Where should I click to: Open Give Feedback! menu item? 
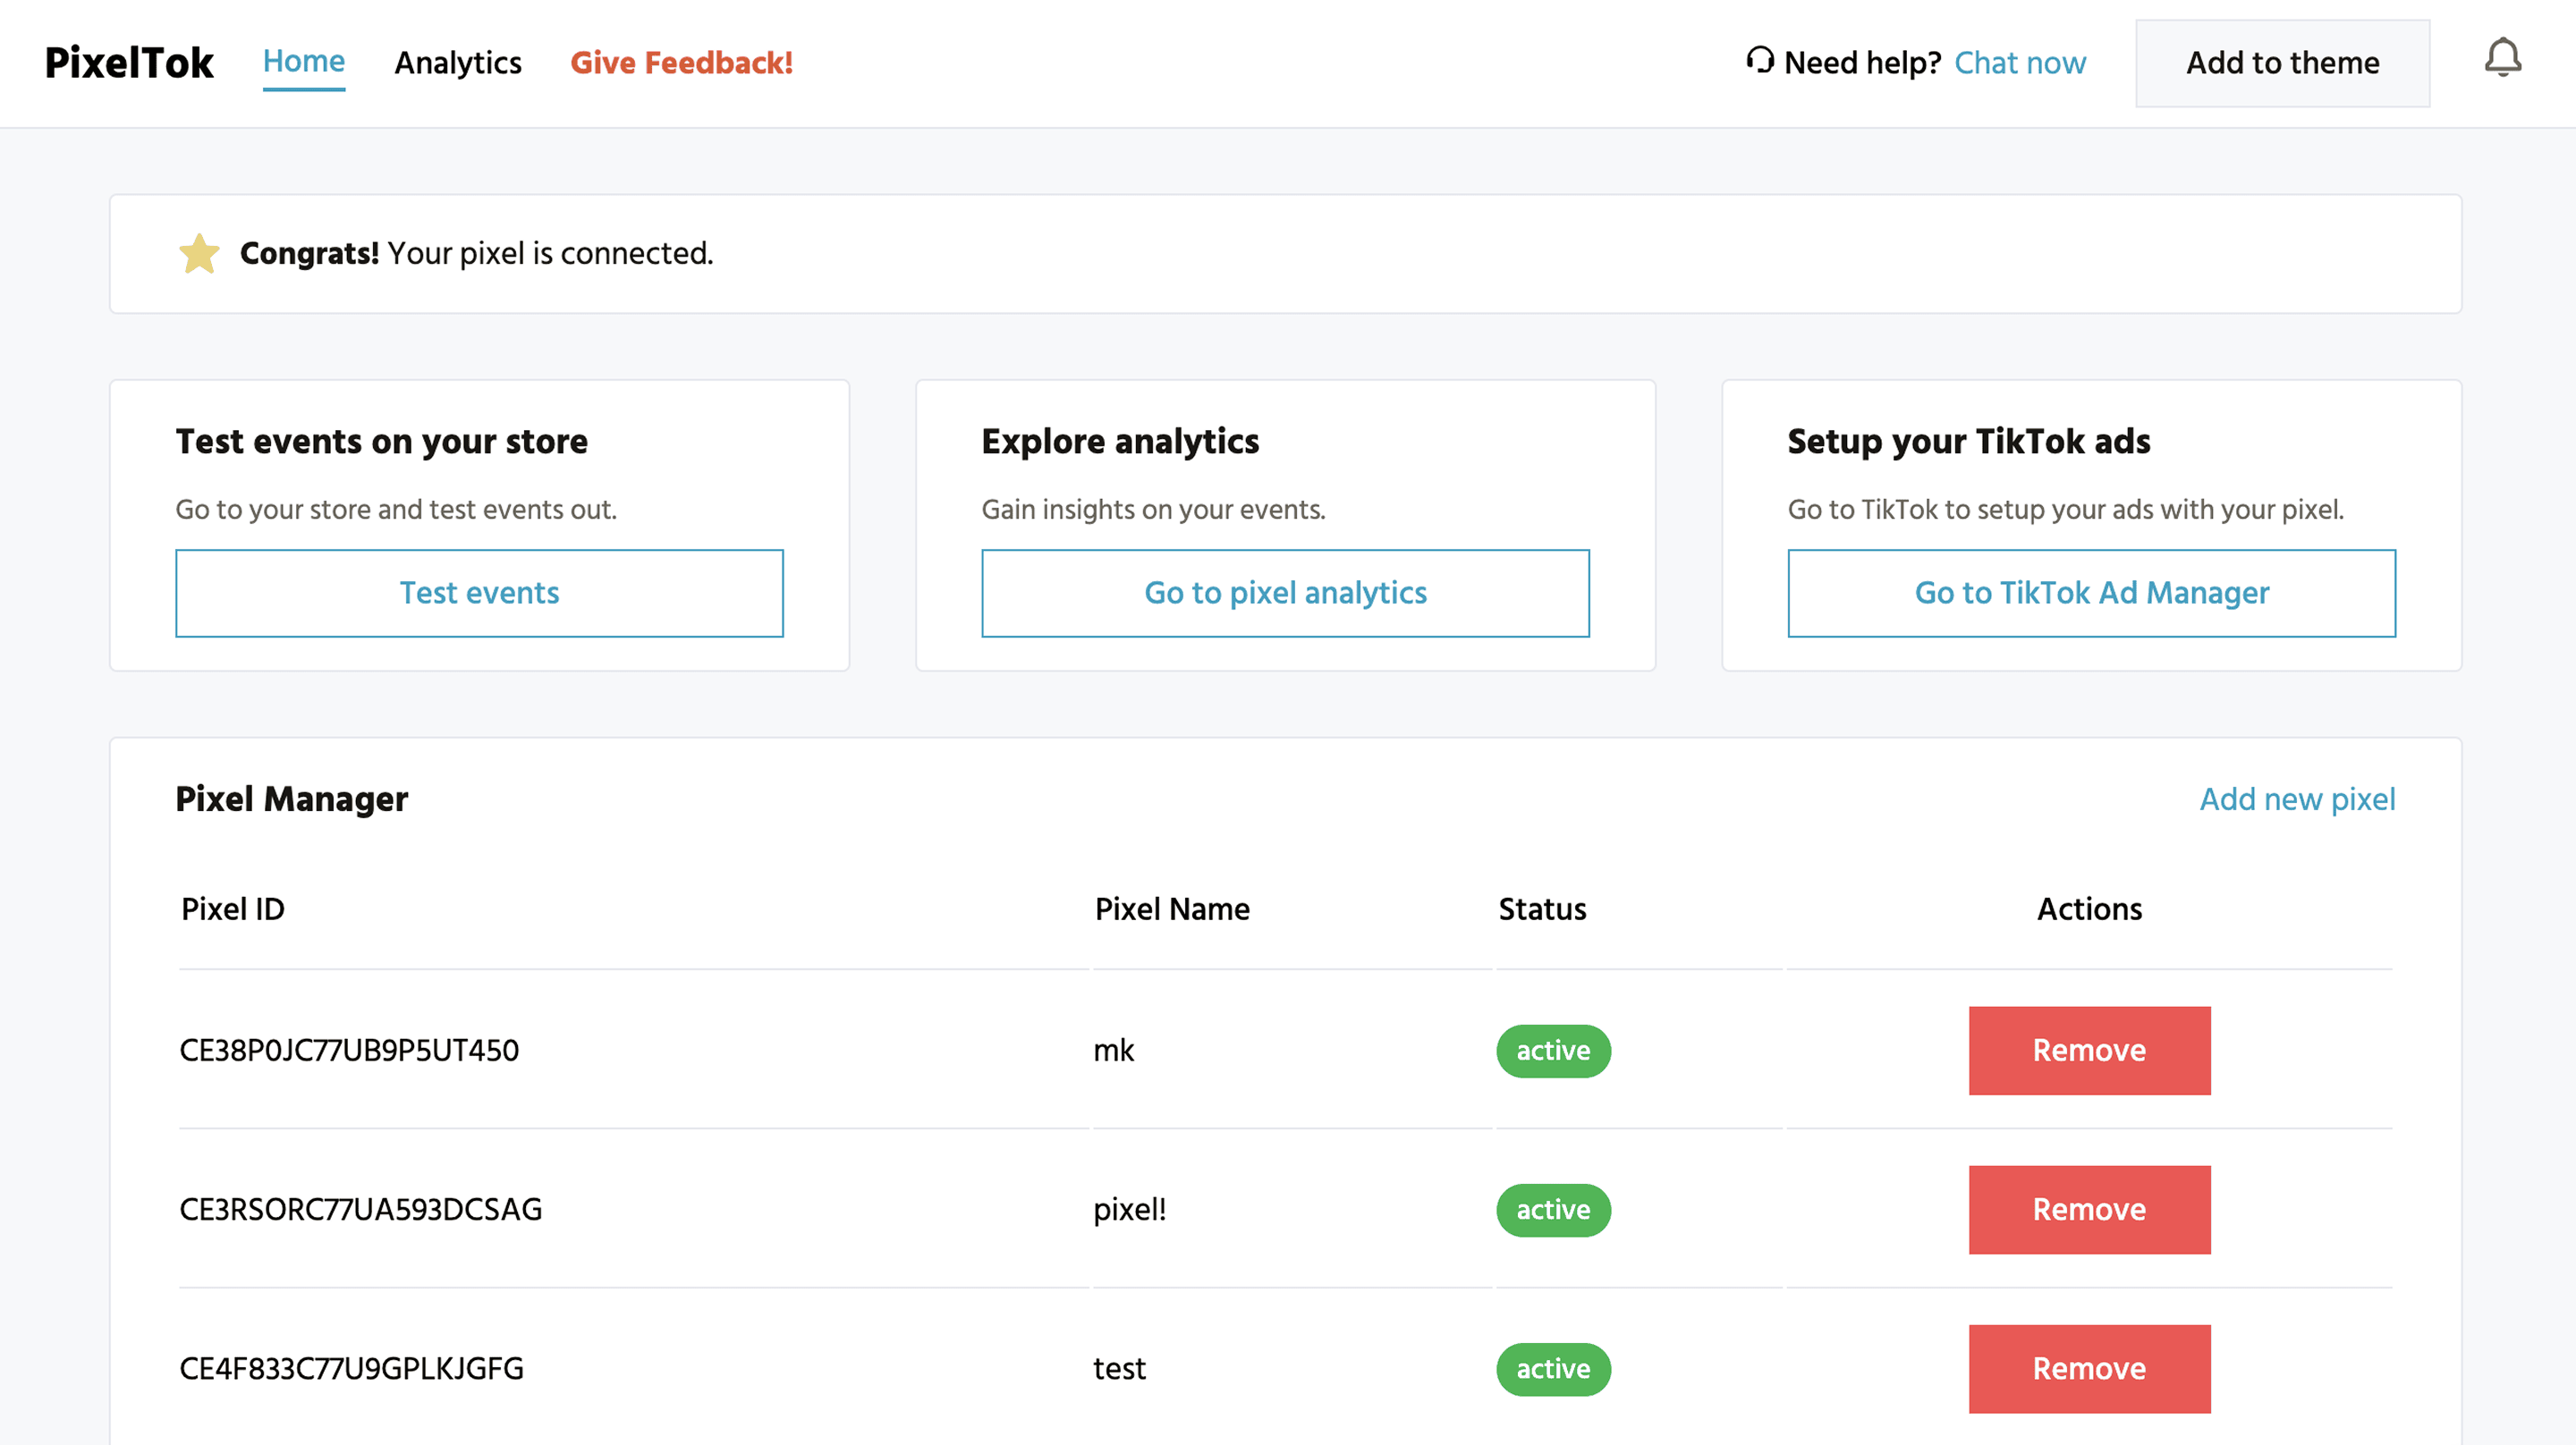pyautogui.click(x=682, y=63)
